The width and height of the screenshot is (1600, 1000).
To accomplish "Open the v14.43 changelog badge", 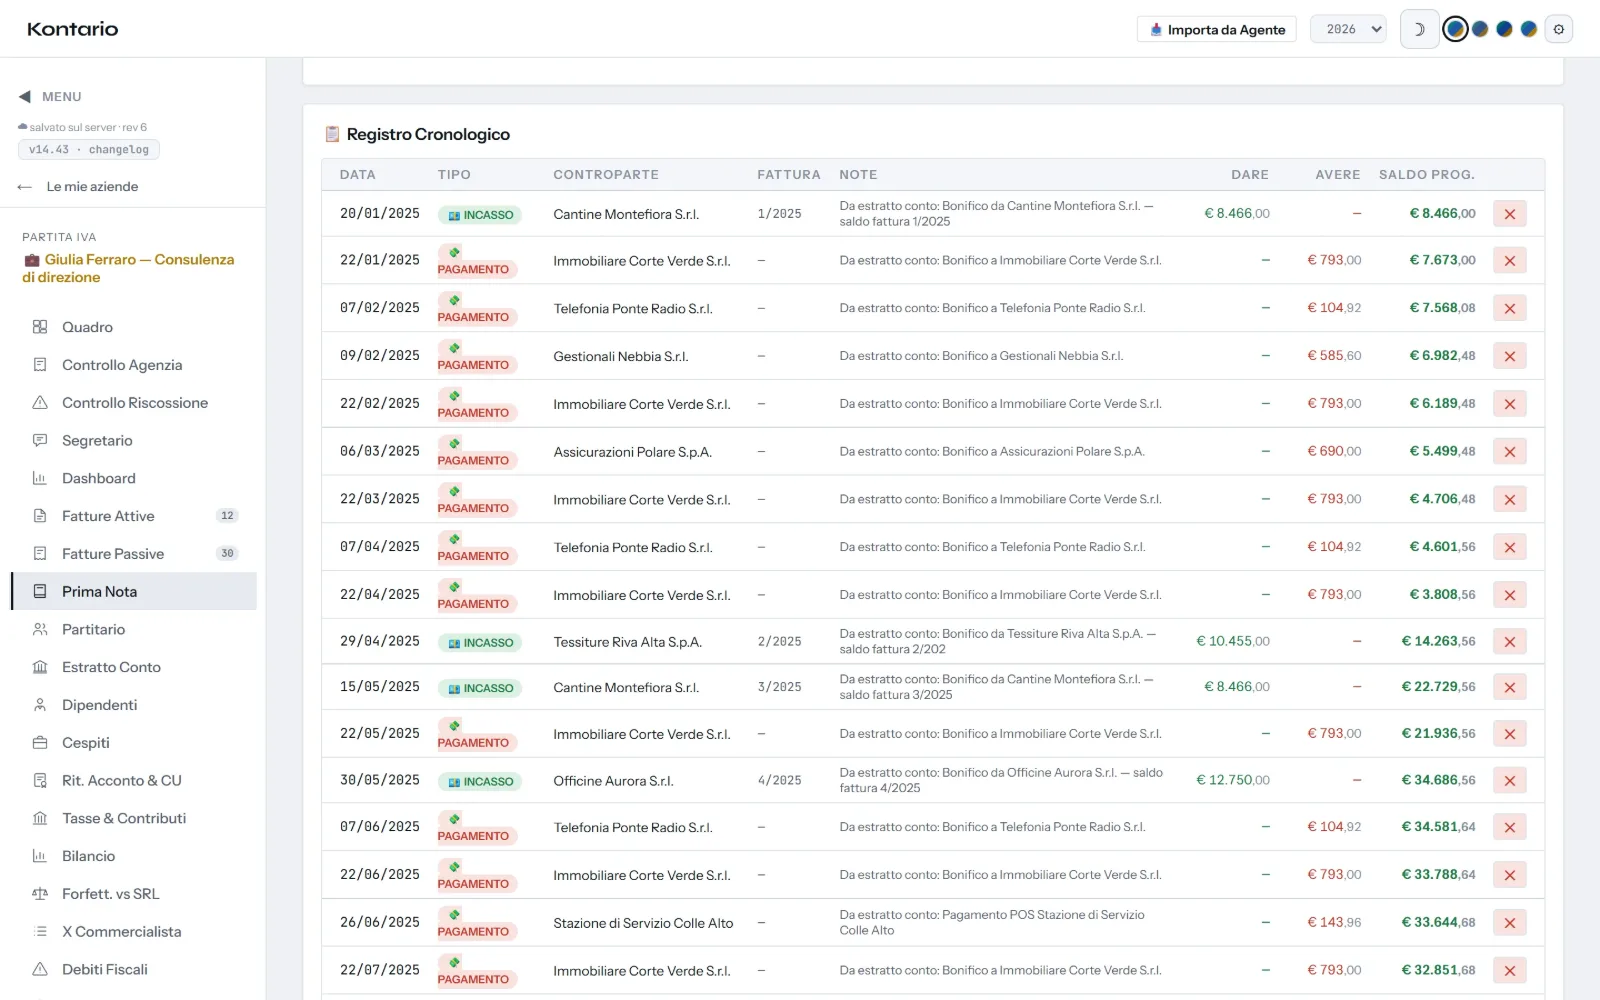I will point(89,150).
